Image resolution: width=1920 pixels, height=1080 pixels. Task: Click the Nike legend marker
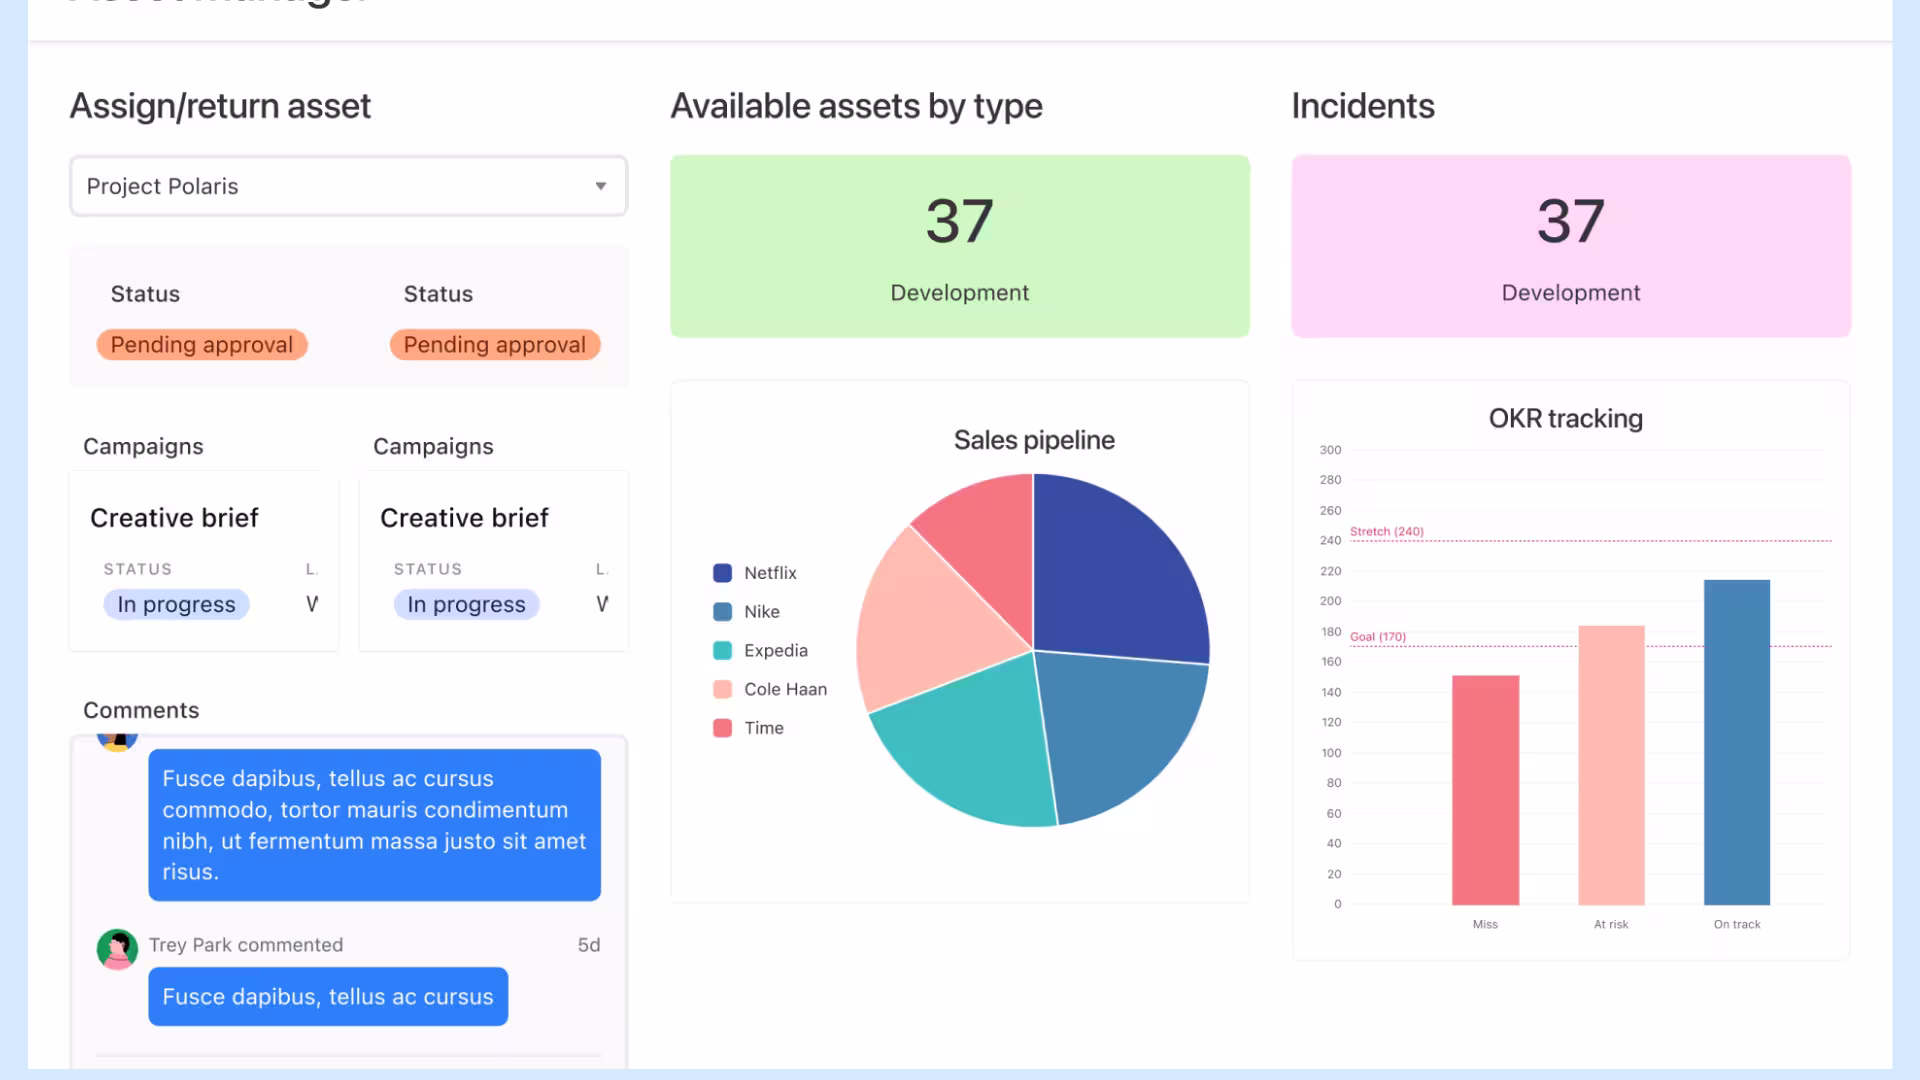[722, 612]
